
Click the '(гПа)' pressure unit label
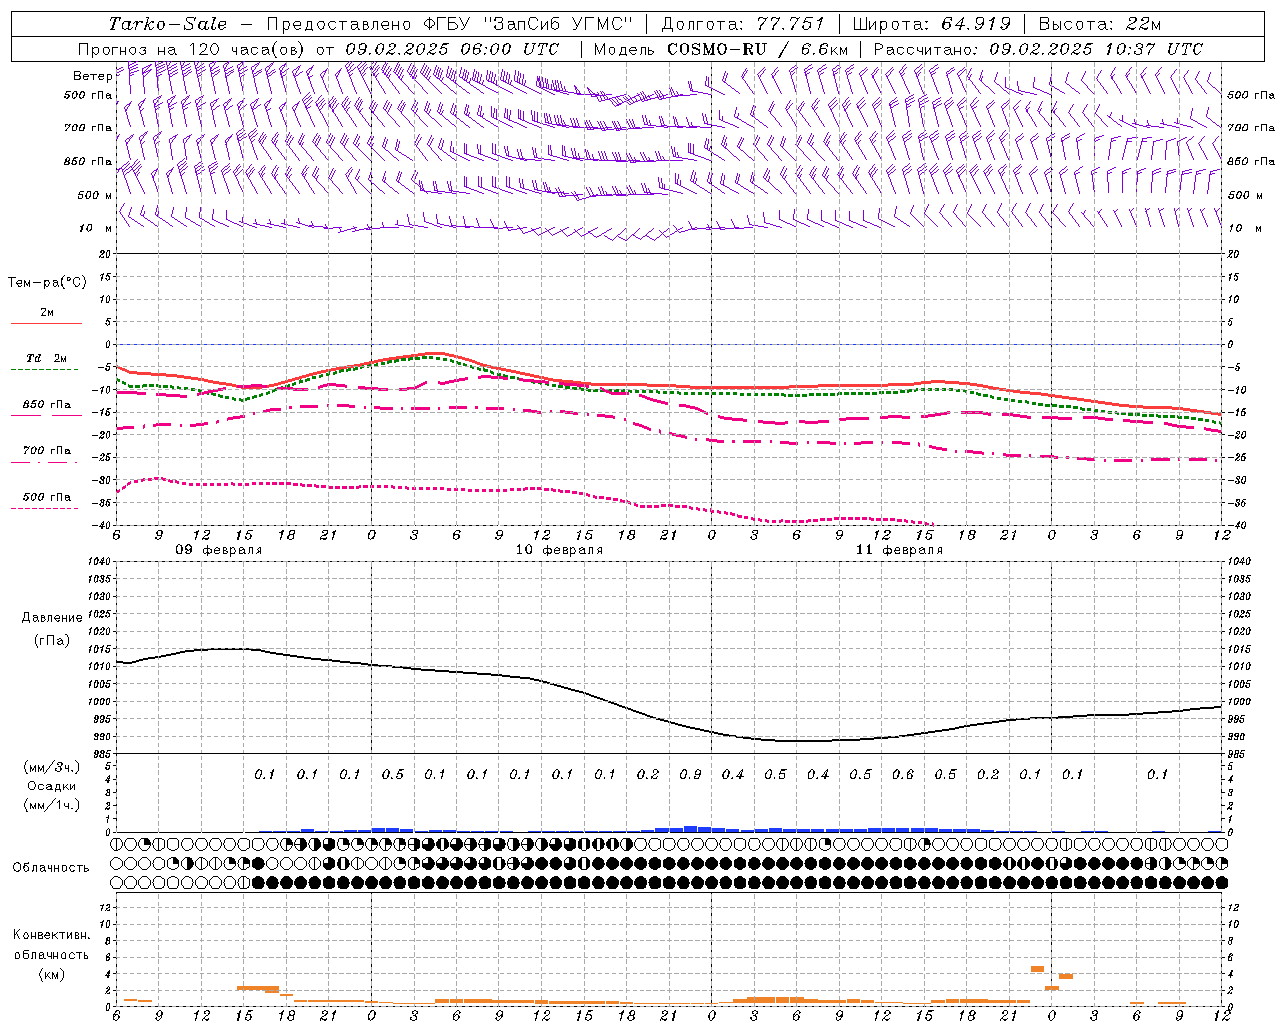click(x=52, y=640)
